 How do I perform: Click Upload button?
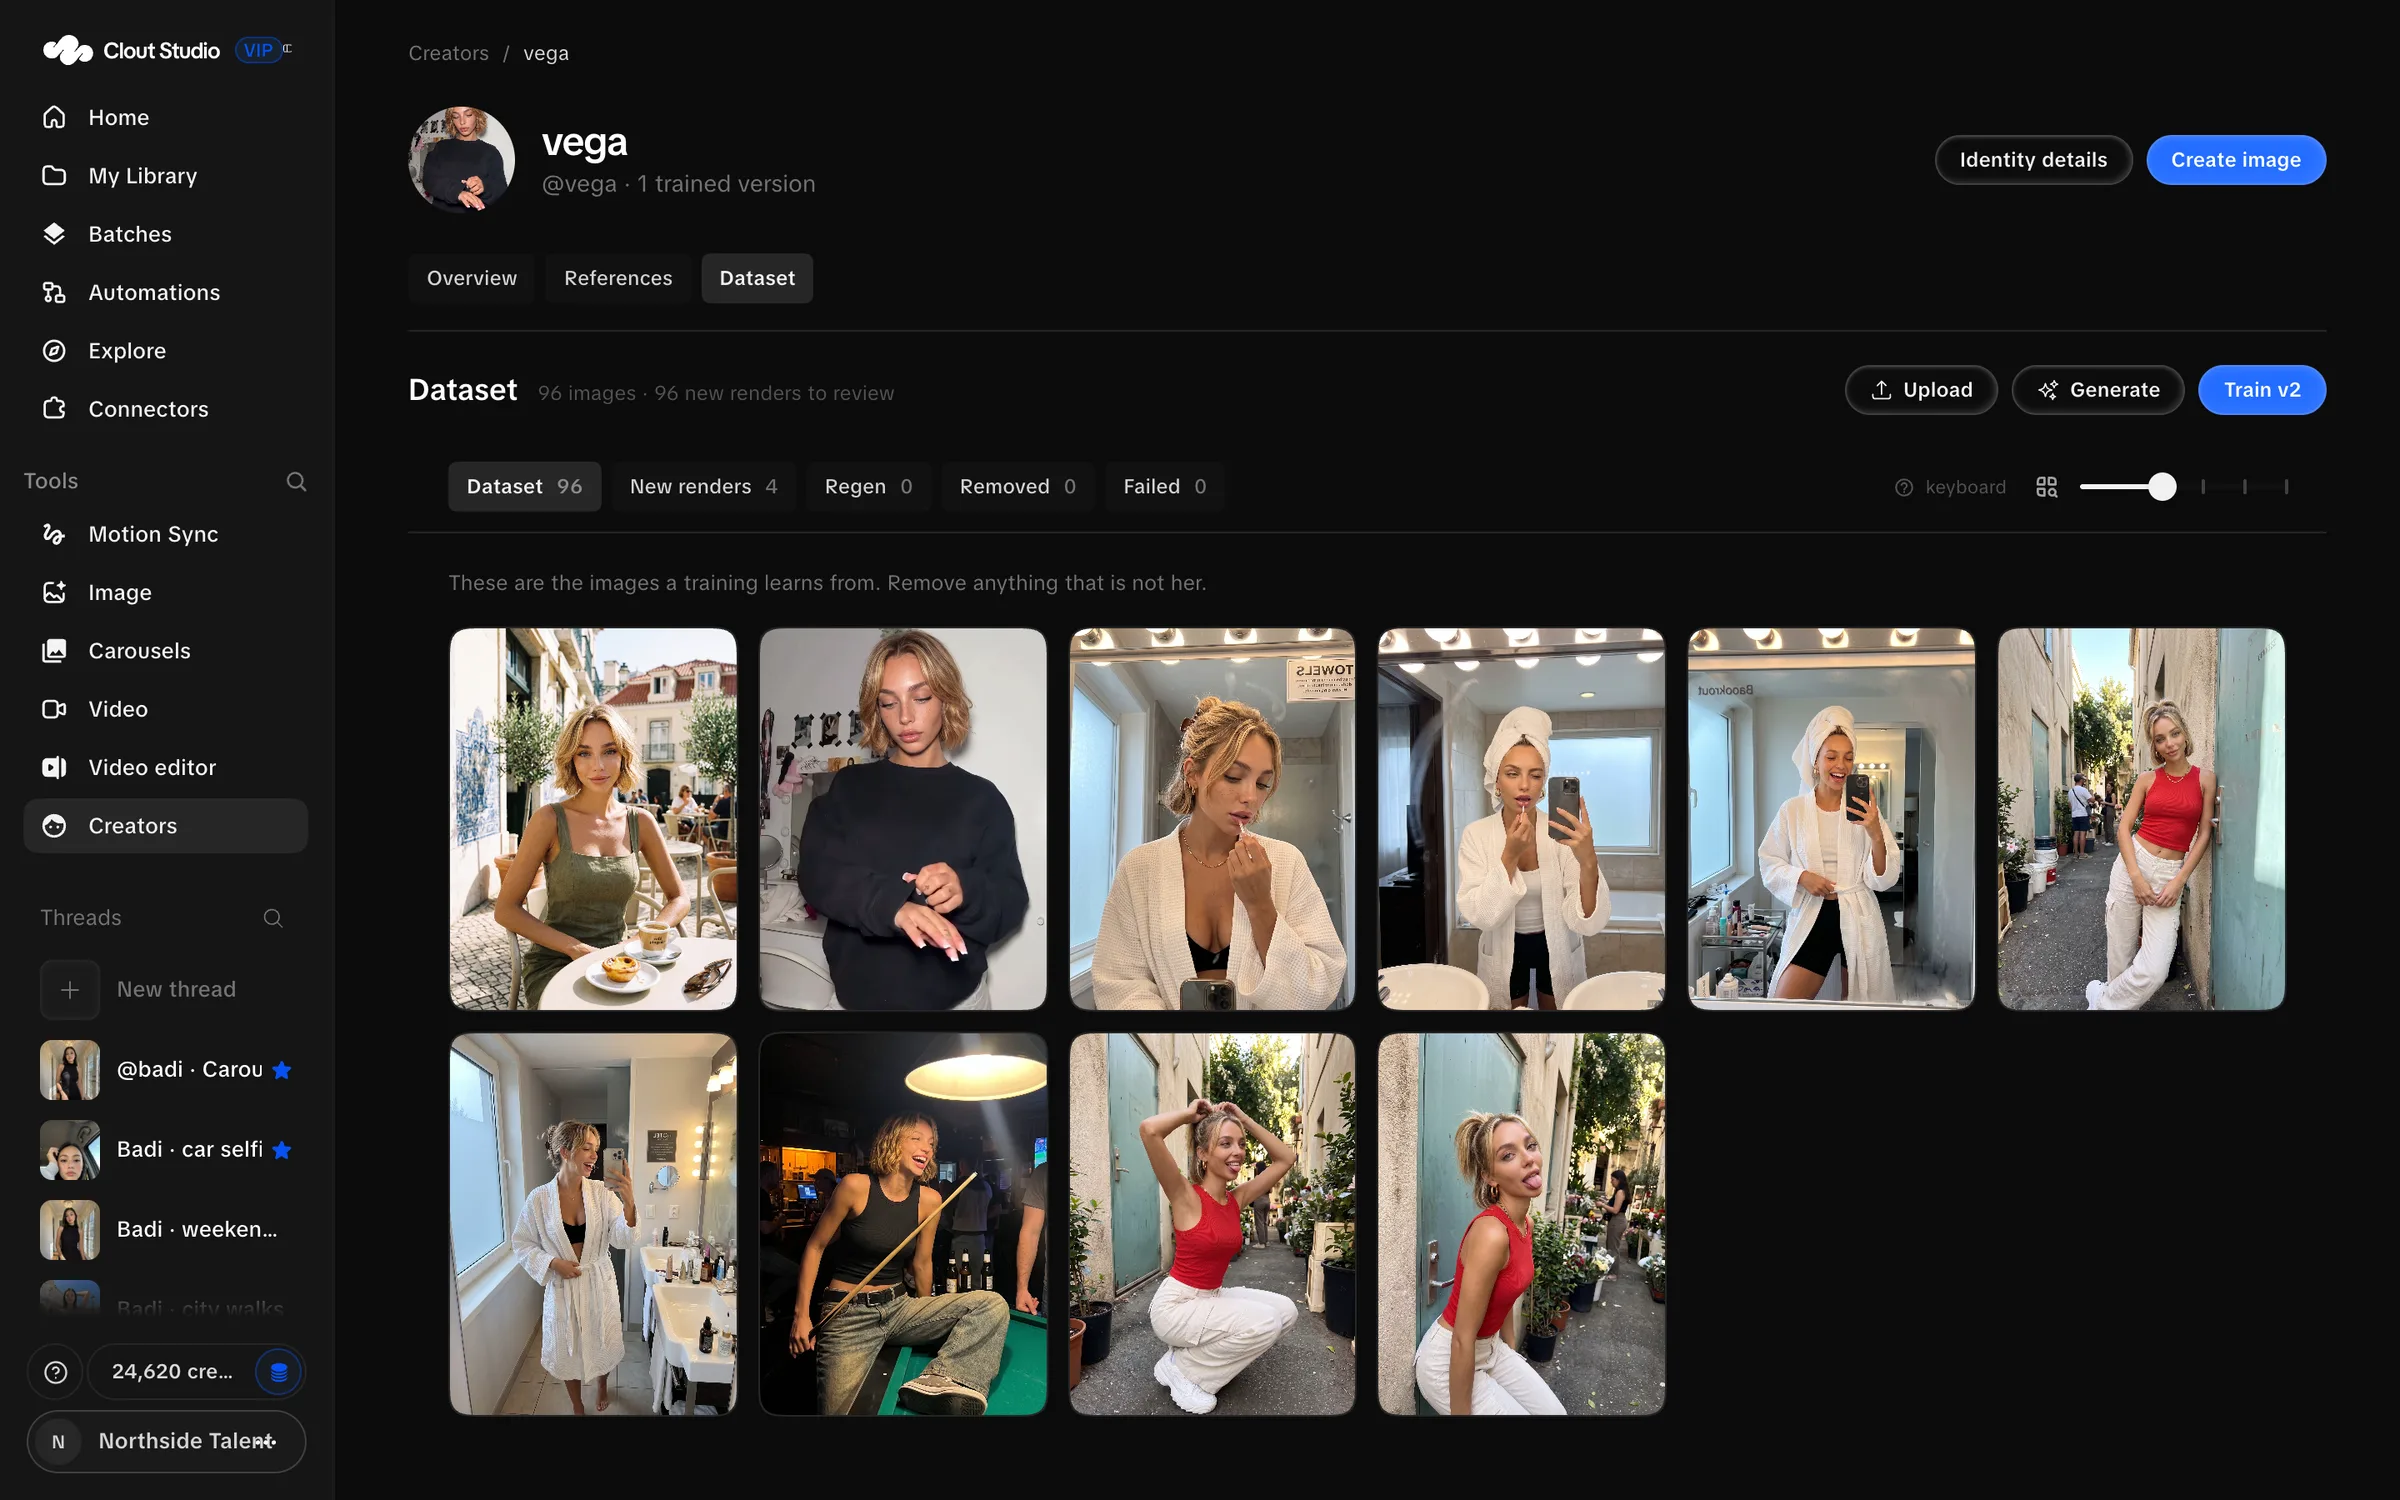pyautogui.click(x=1921, y=390)
